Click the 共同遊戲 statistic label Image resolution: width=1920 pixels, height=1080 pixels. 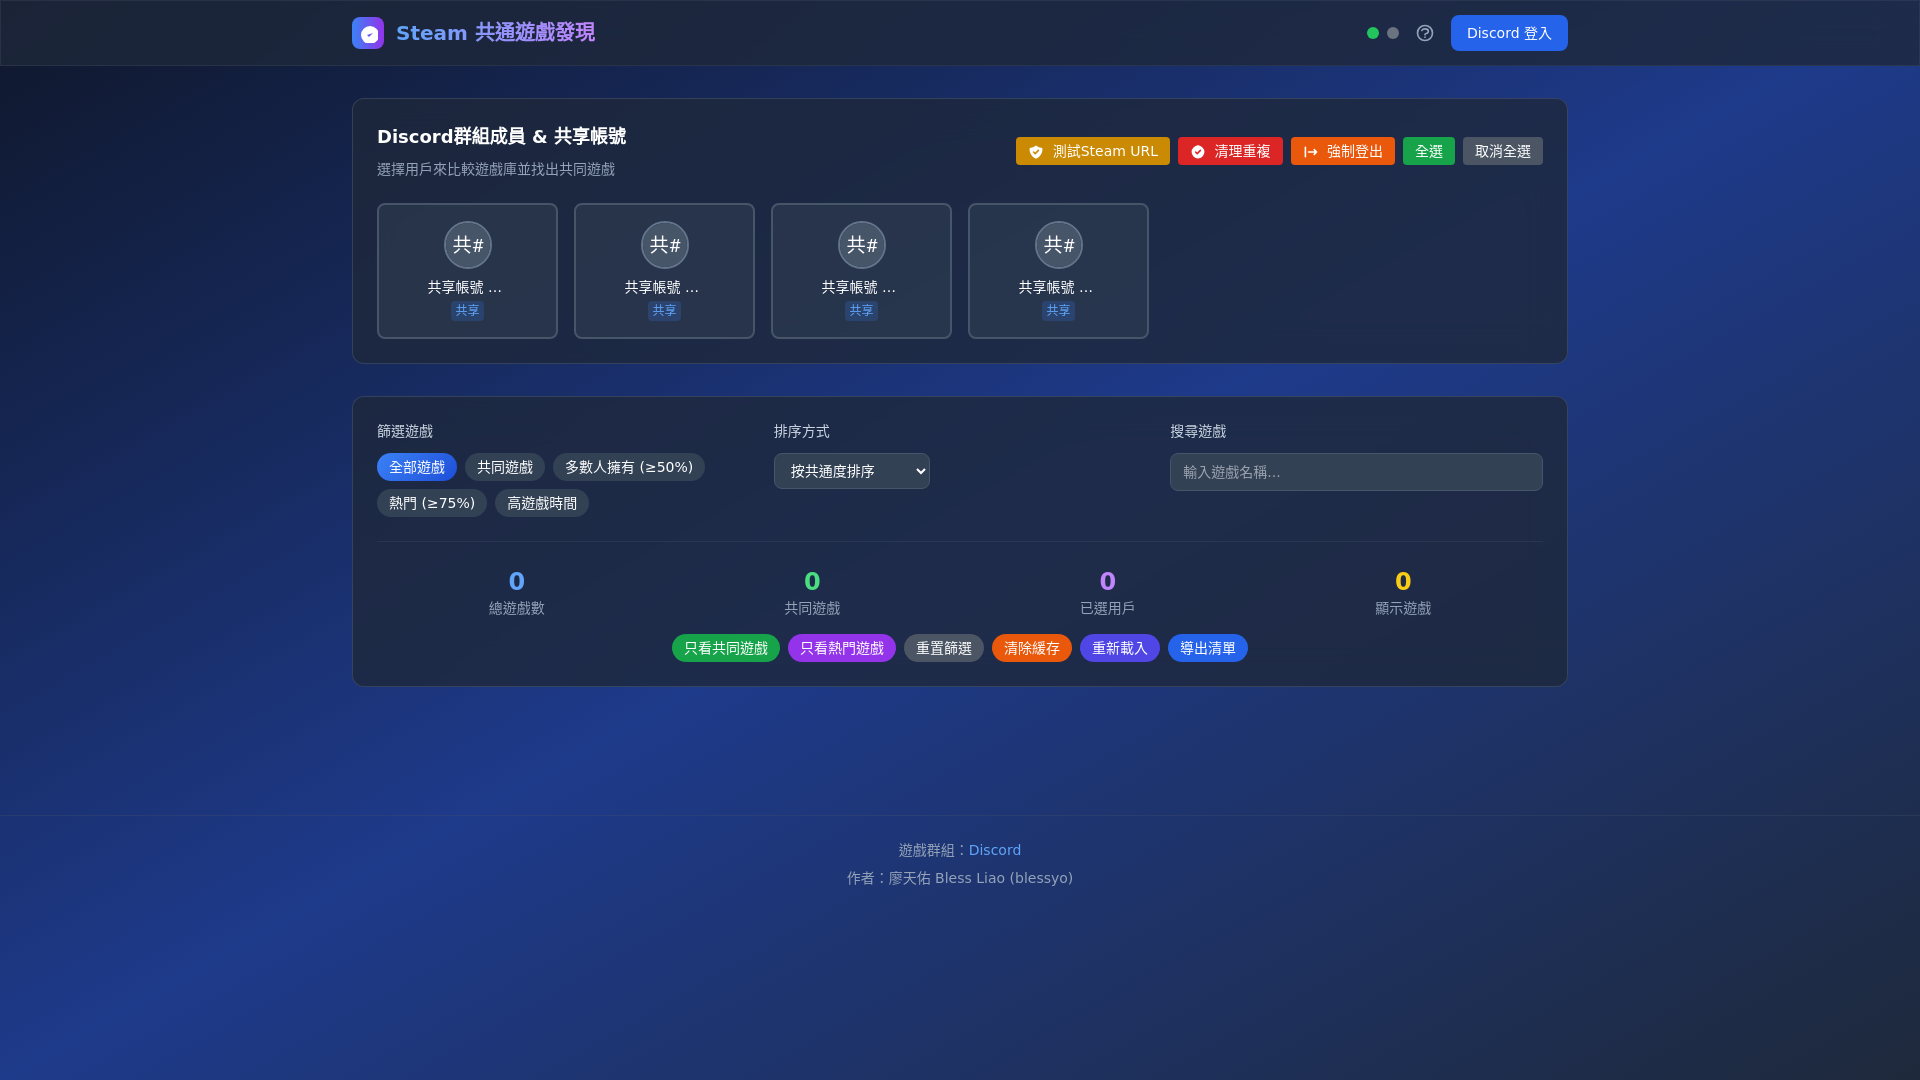tap(812, 608)
